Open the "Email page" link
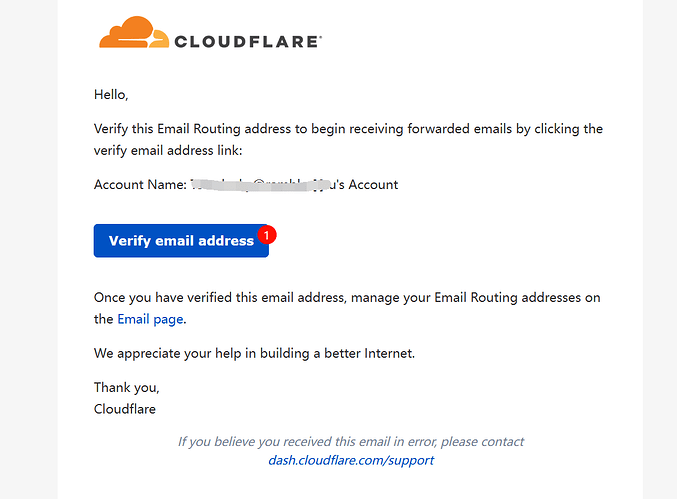 click(150, 319)
